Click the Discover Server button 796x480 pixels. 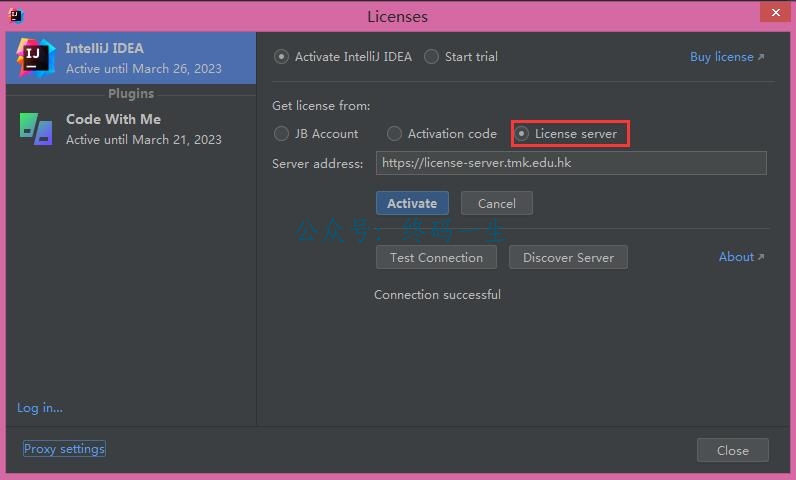coord(568,257)
